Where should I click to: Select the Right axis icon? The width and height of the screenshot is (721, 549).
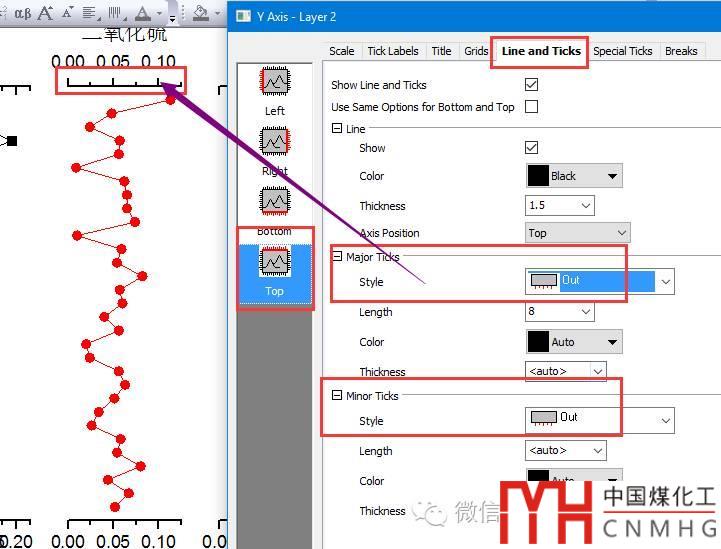pos(275,141)
